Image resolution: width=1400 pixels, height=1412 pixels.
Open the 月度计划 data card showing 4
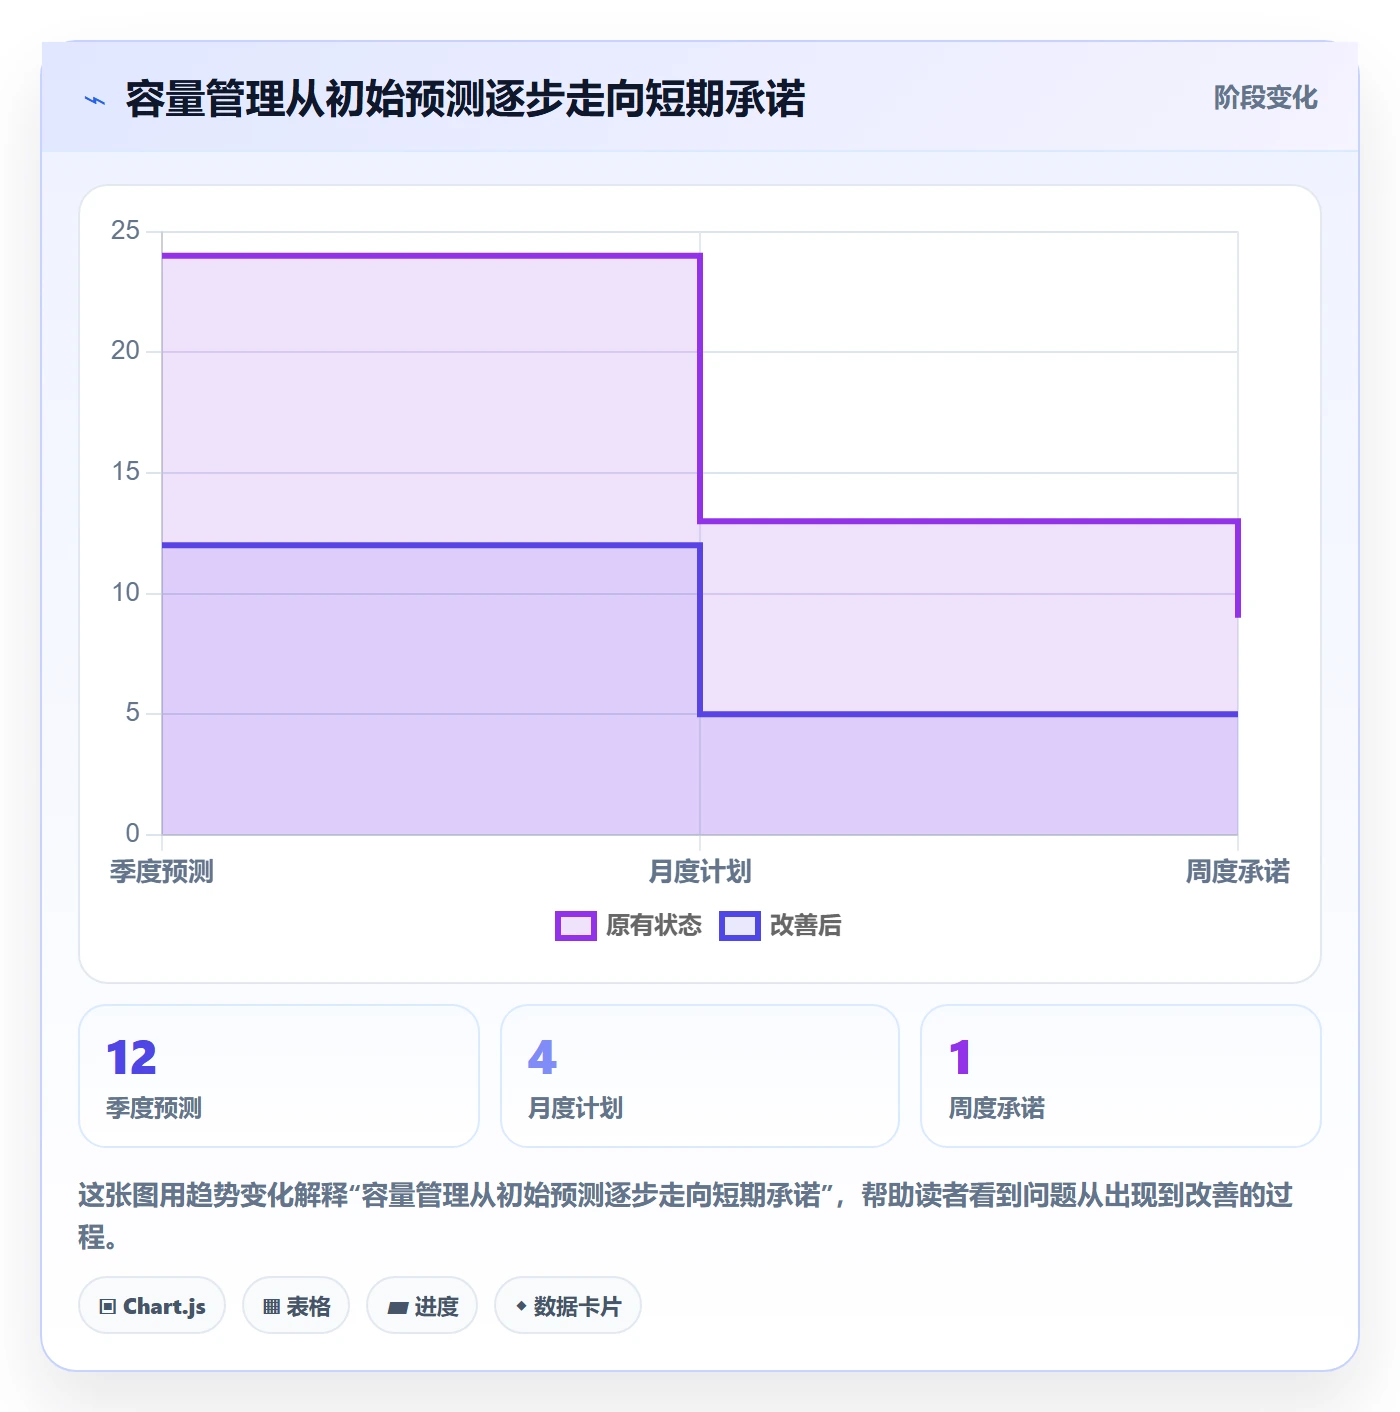[x=700, y=1076]
